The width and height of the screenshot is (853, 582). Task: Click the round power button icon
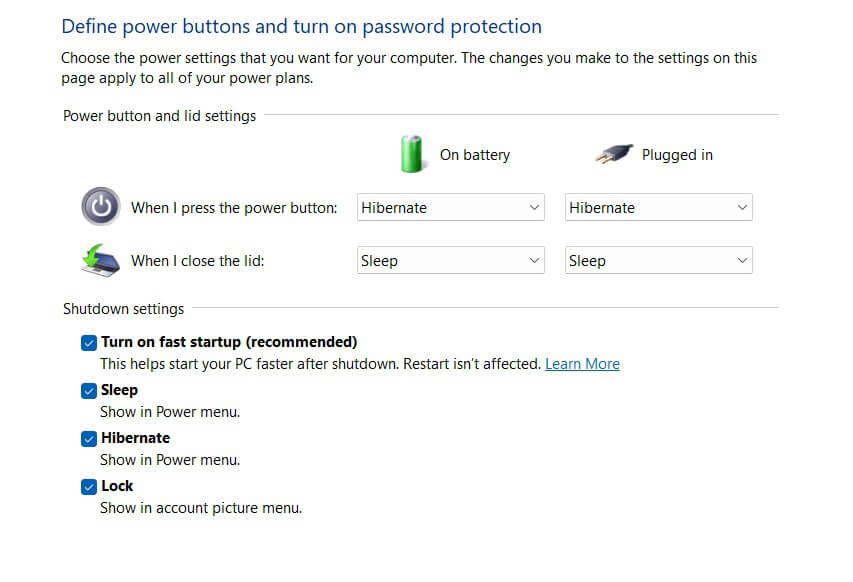(100, 206)
